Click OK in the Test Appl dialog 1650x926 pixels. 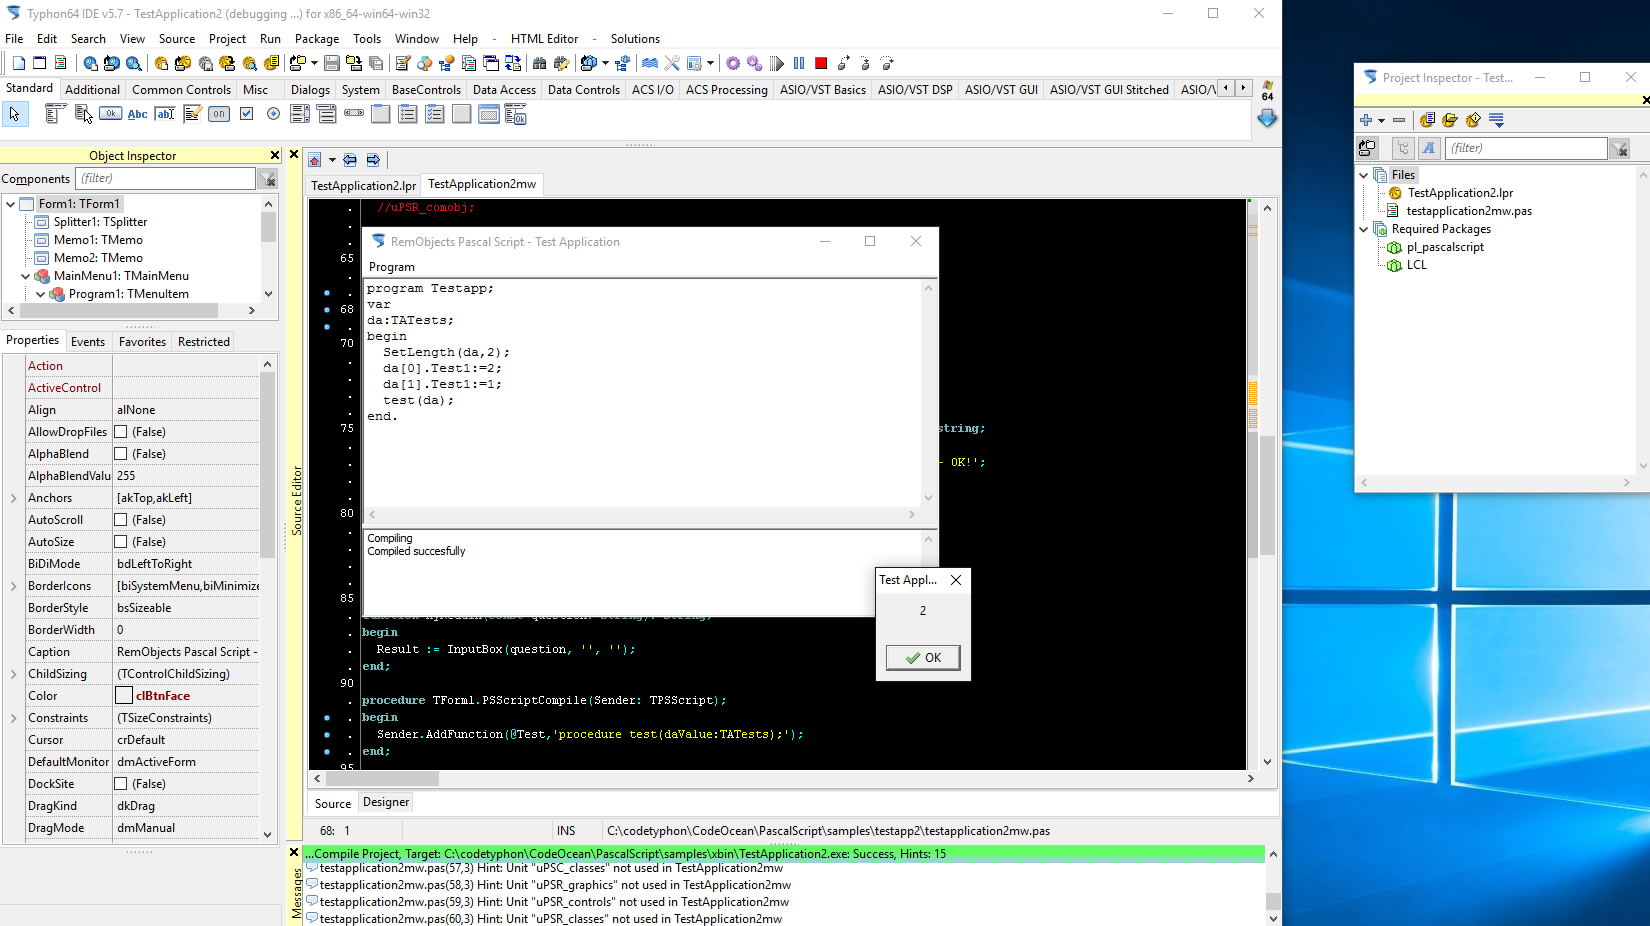pos(923,658)
